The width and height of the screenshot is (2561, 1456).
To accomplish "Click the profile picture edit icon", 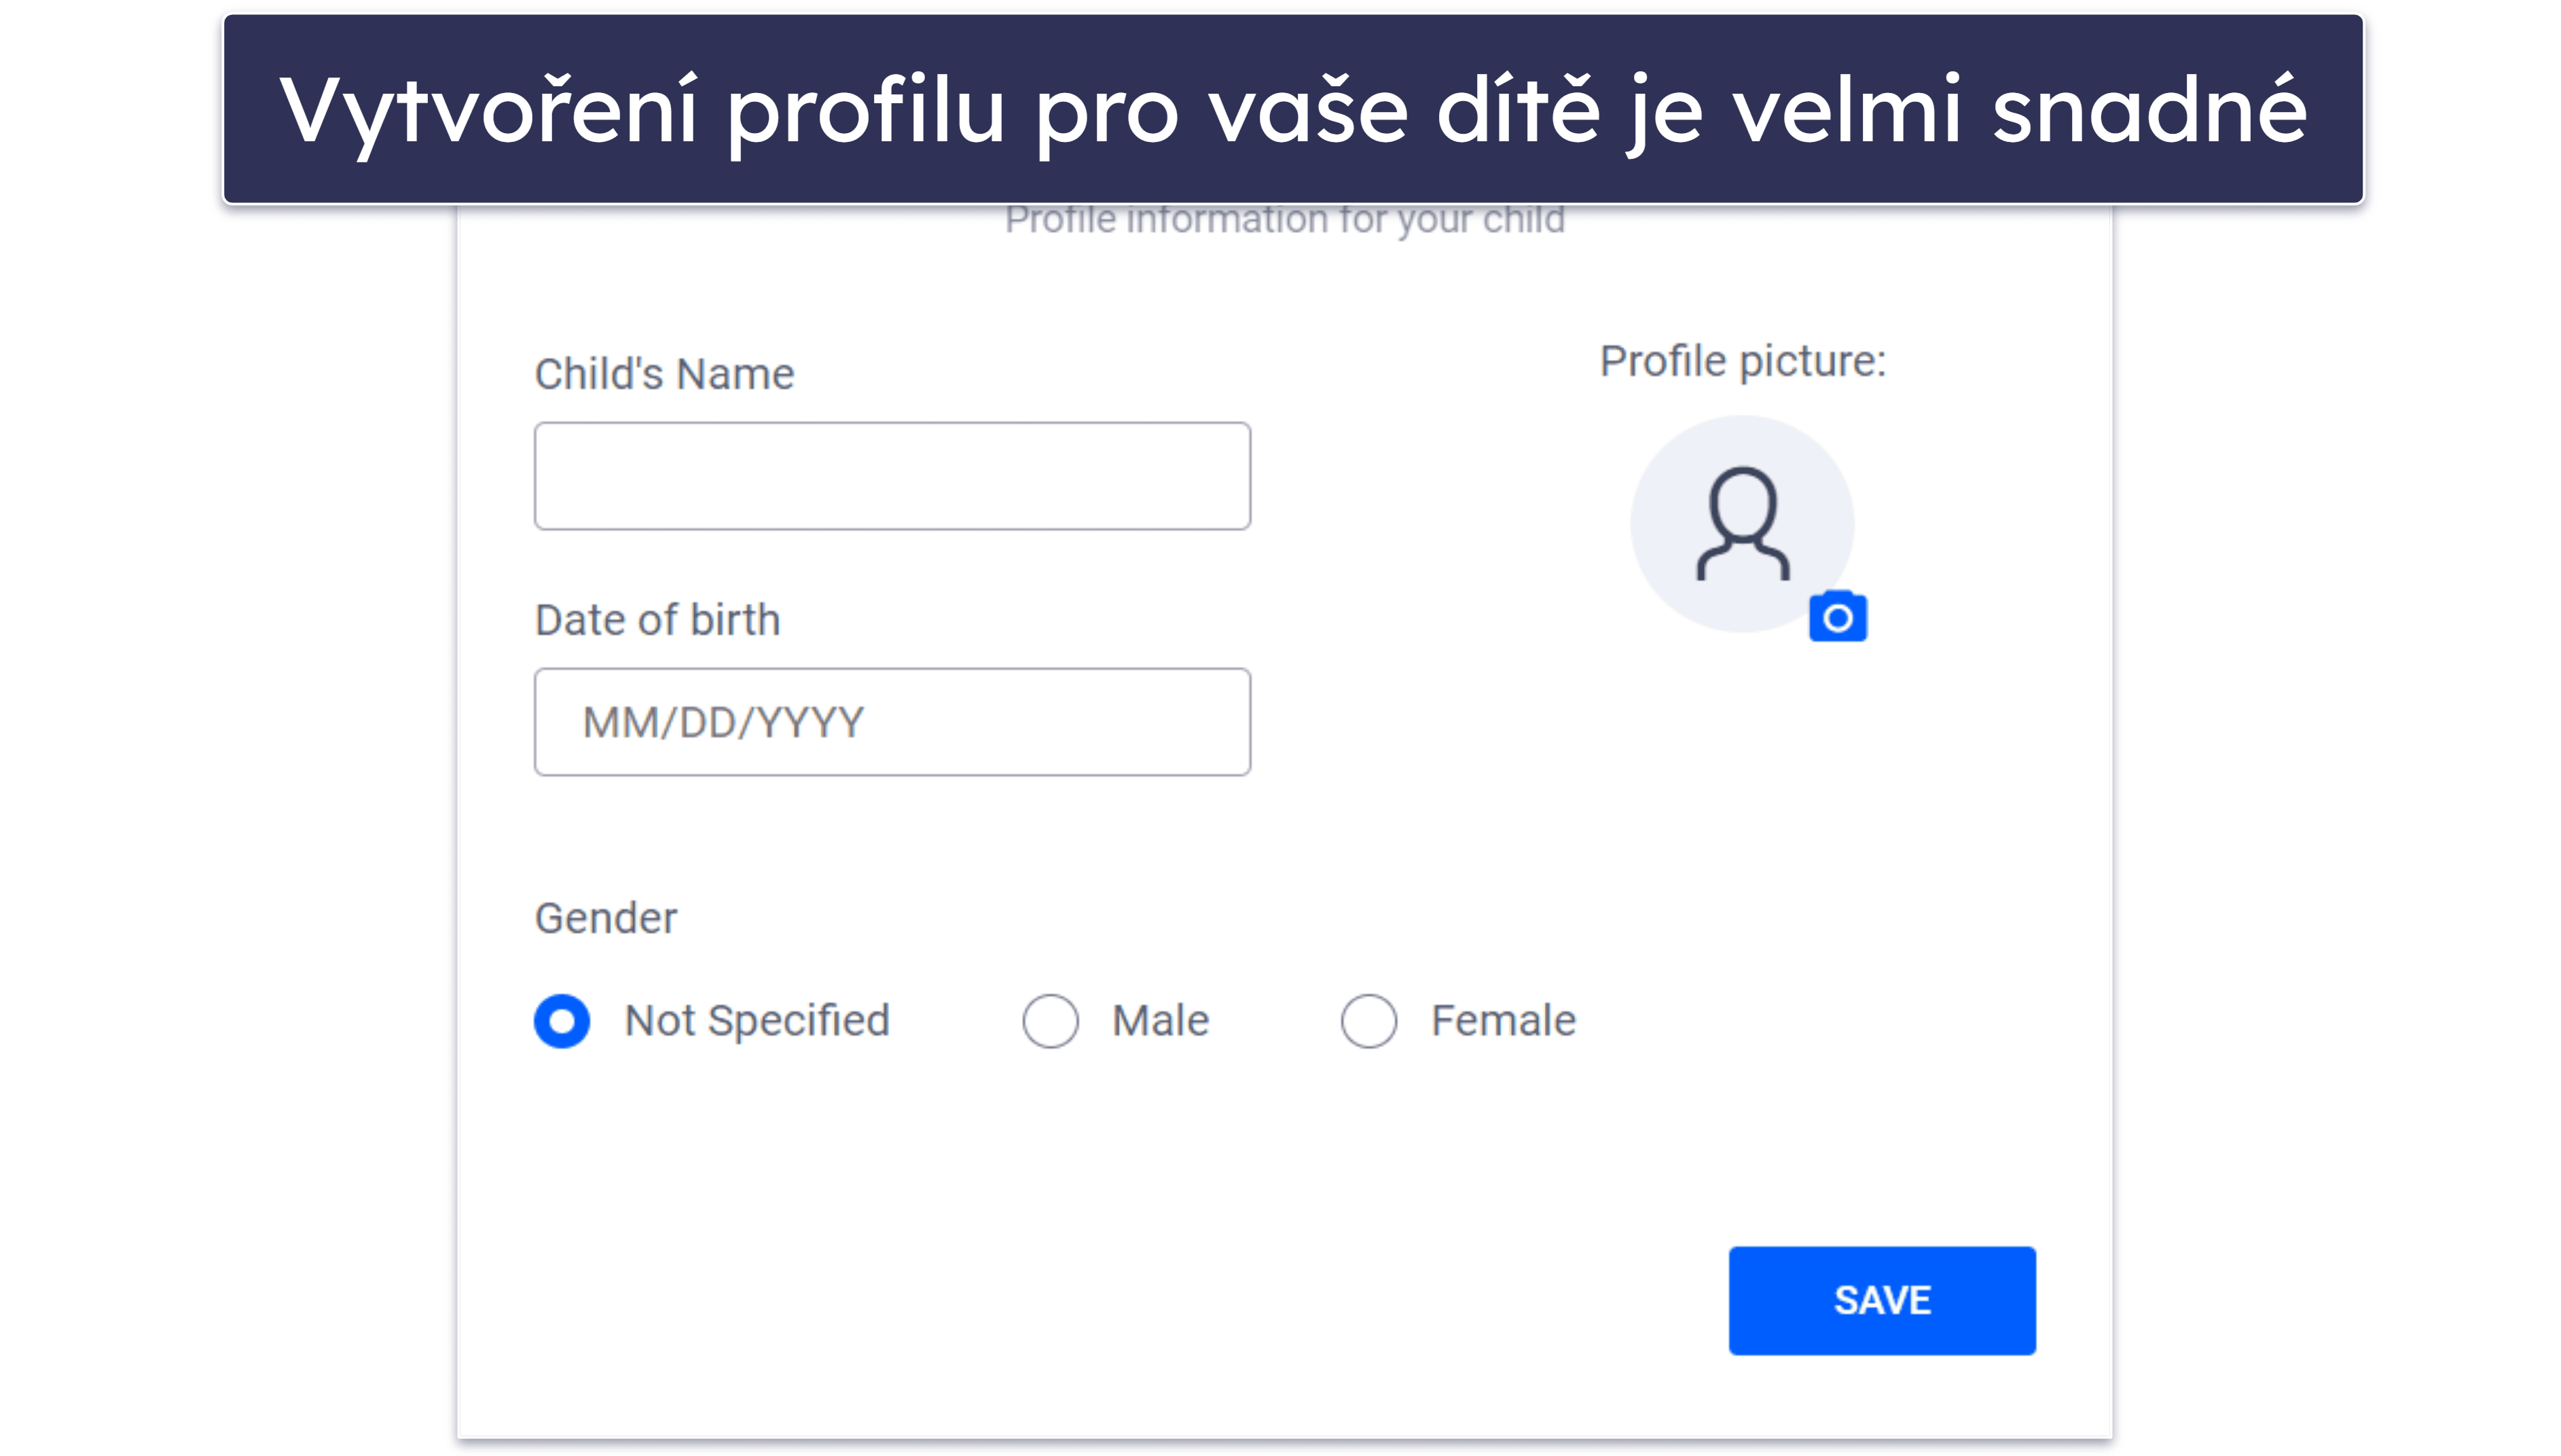I will [x=1840, y=617].
